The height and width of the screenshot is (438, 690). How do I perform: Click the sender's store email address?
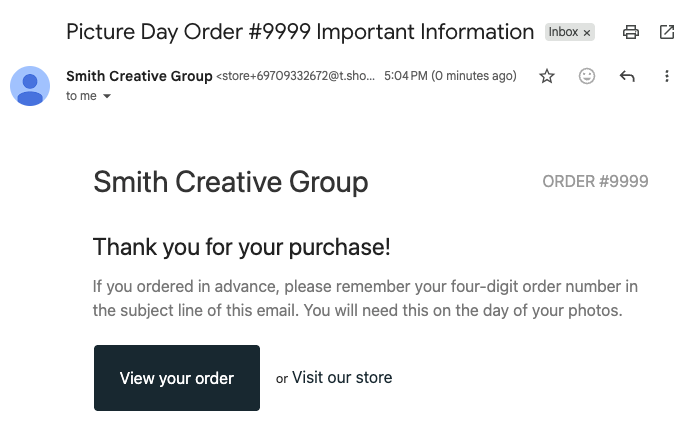(295, 77)
